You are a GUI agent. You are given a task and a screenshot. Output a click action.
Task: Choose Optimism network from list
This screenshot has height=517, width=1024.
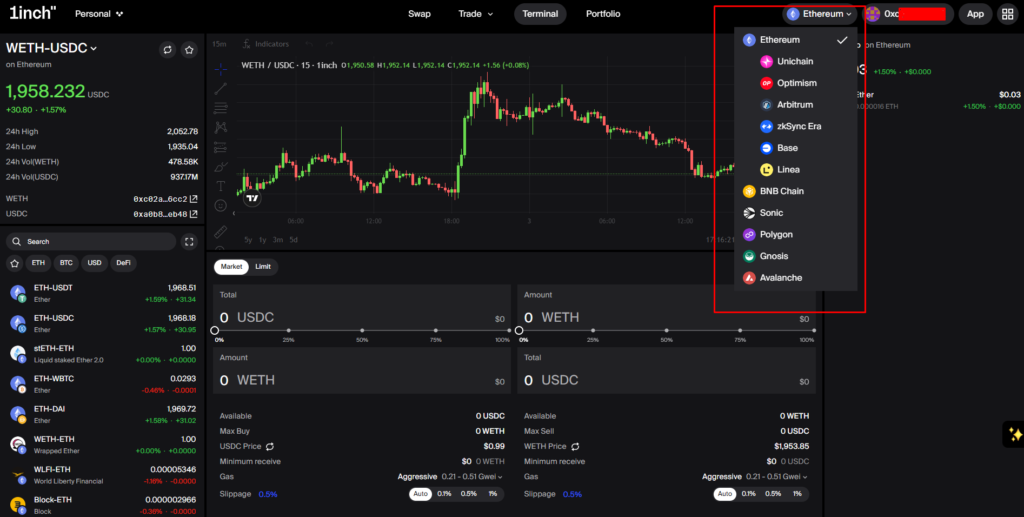point(795,83)
